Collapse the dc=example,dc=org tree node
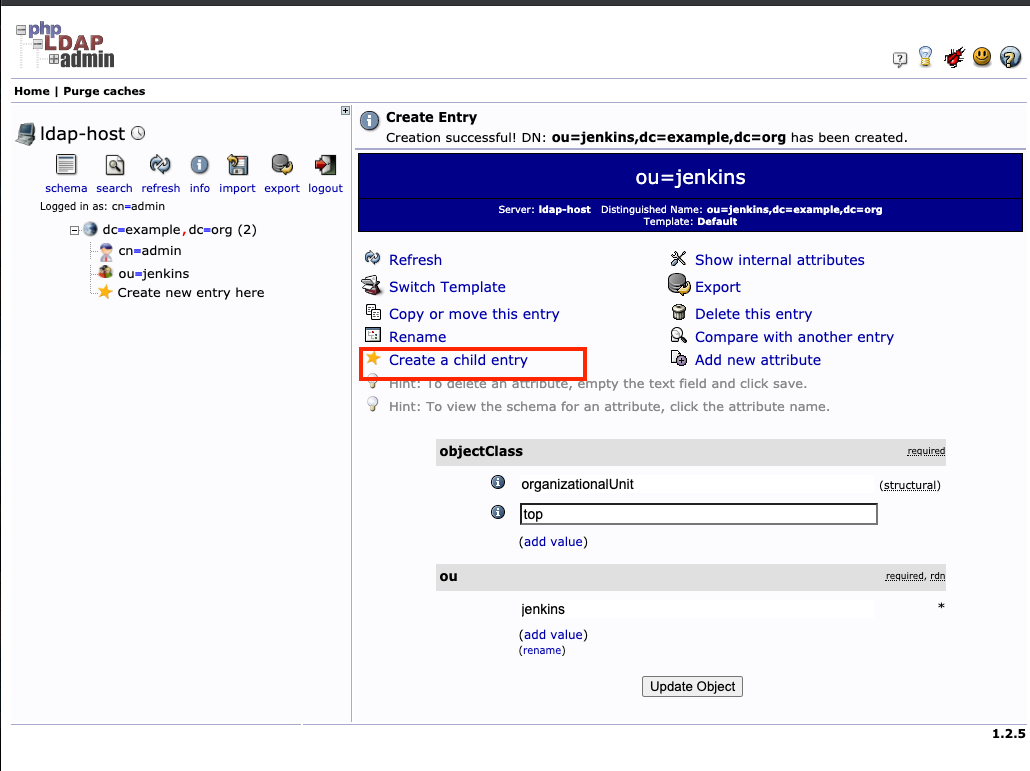1030x771 pixels. (74, 230)
